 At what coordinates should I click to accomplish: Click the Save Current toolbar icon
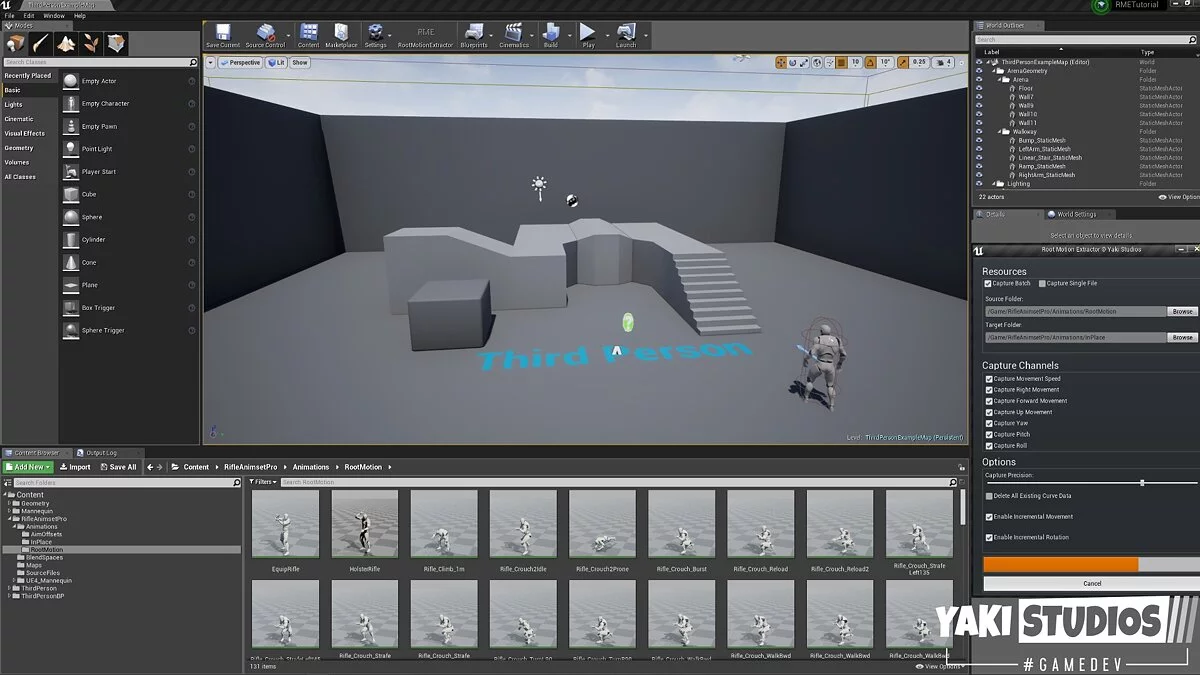[x=222, y=35]
